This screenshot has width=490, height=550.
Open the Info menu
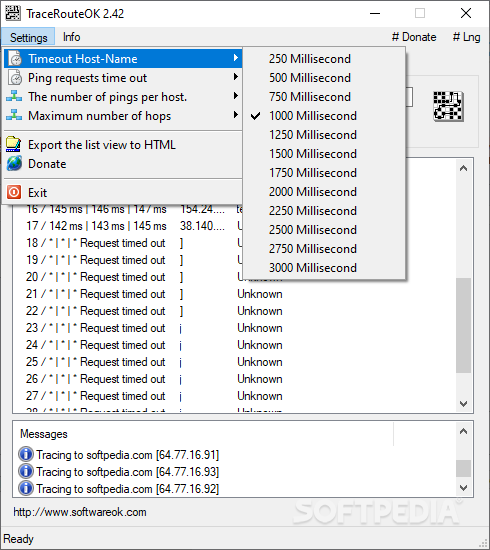pos(72,37)
